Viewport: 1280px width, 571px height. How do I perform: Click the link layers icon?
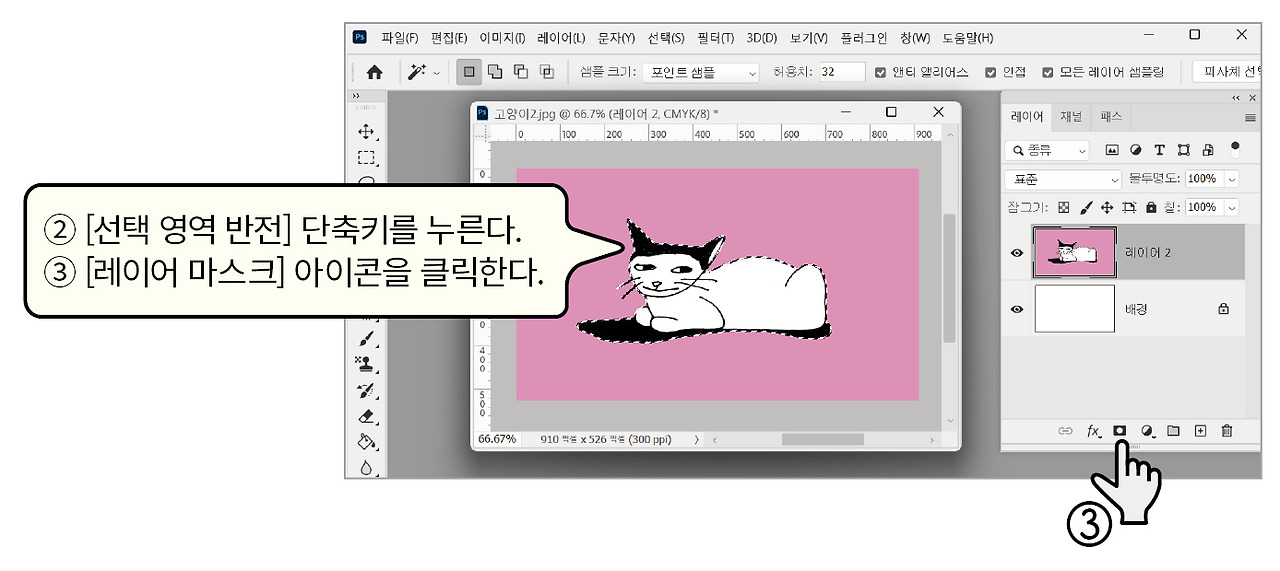(x=1065, y=431)
